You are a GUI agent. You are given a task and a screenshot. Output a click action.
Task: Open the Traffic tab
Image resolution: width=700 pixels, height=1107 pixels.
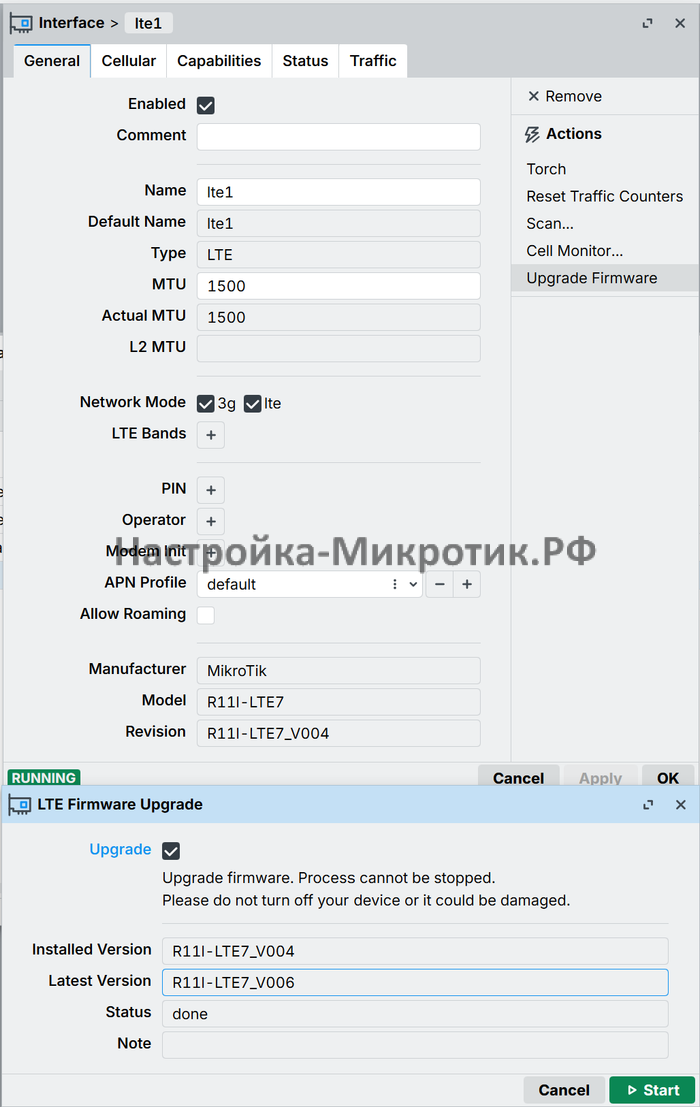[373, 61]
